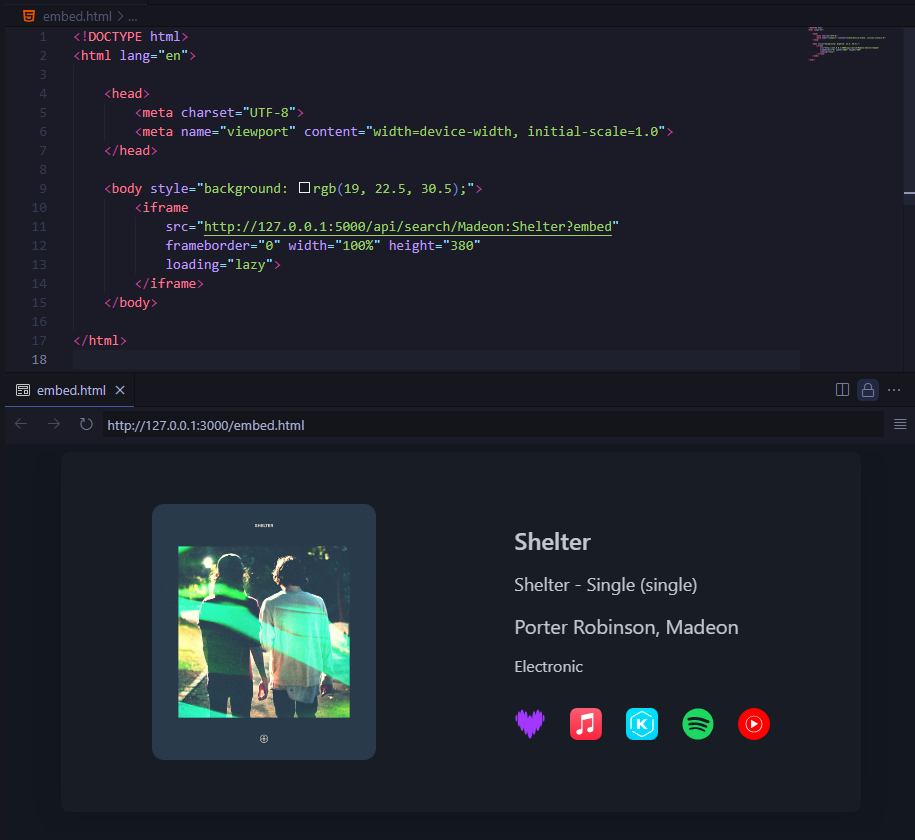Open the iframe src URL link

[x=407, y=226]
